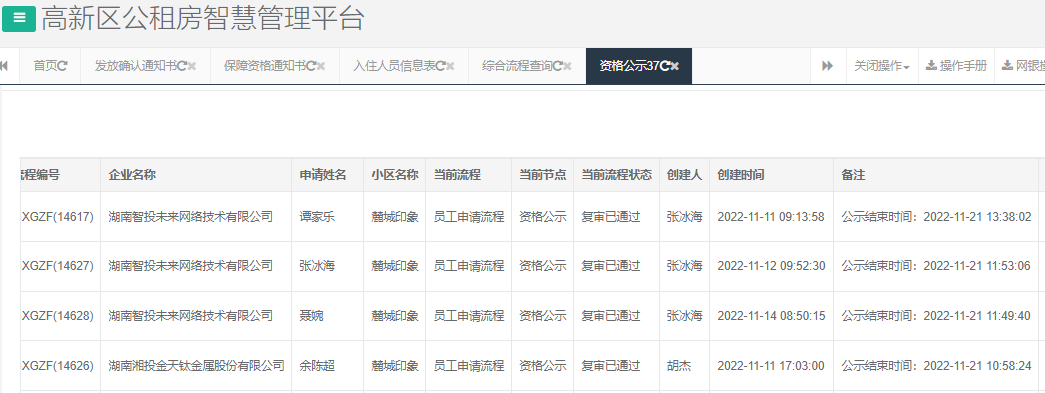
Task: Click the 当前节点 column header
Action: (x=542, y=175)
